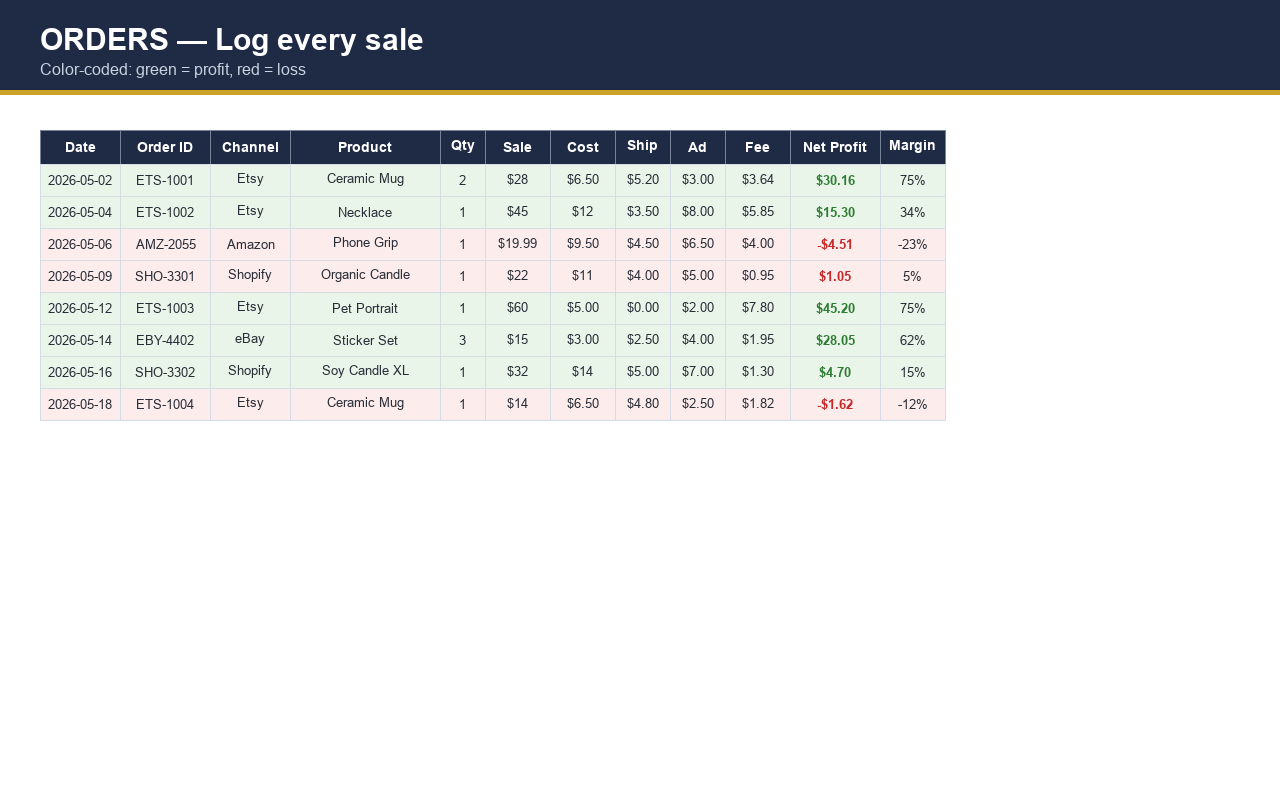Select the Margin column header
Viewport: 1280px width, 800px height.
913,147
